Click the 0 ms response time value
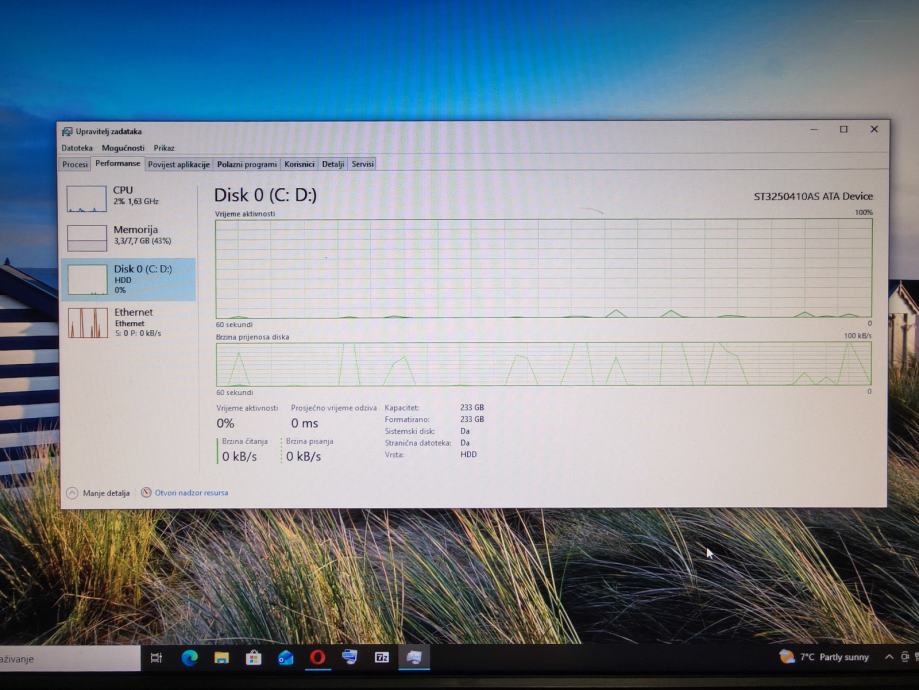 pos(305,423)
